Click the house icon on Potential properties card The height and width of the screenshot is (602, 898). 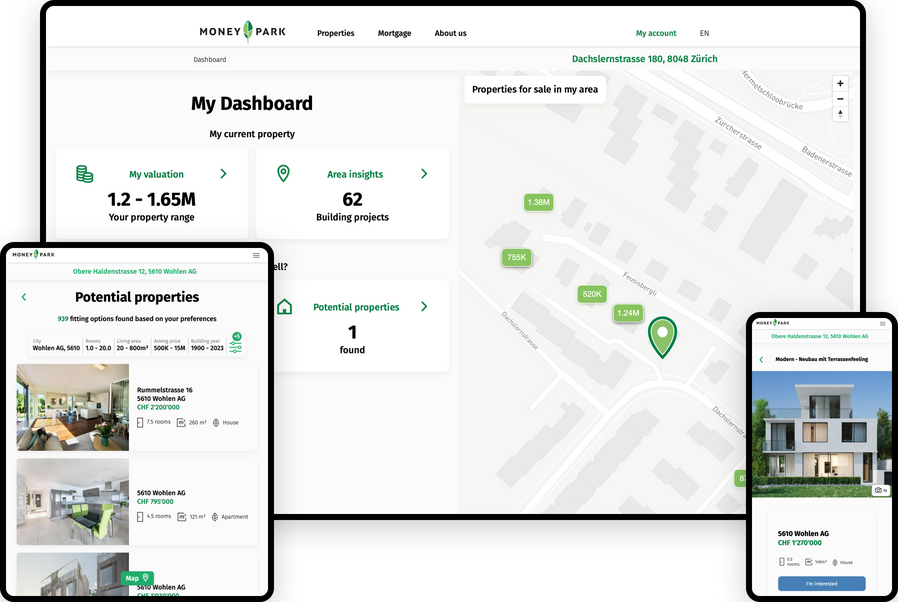click(x=284, y=306)
